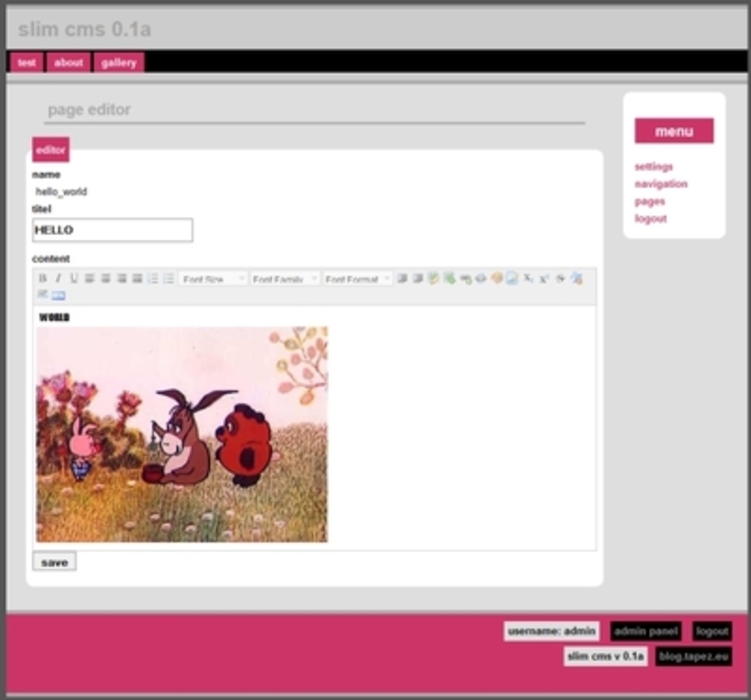Click the logout button in footer
751x700 pixels.
(x=712, y=631)
